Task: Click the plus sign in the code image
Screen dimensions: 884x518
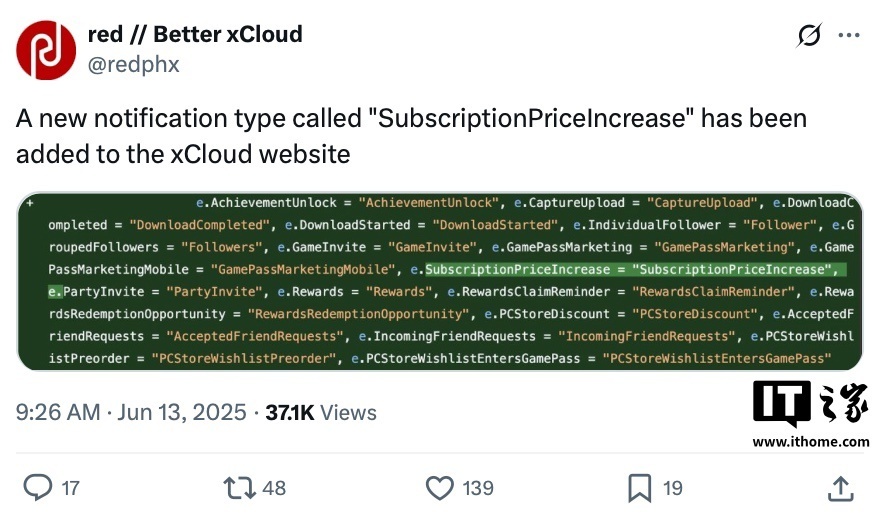Action: [x=30, y=202]
